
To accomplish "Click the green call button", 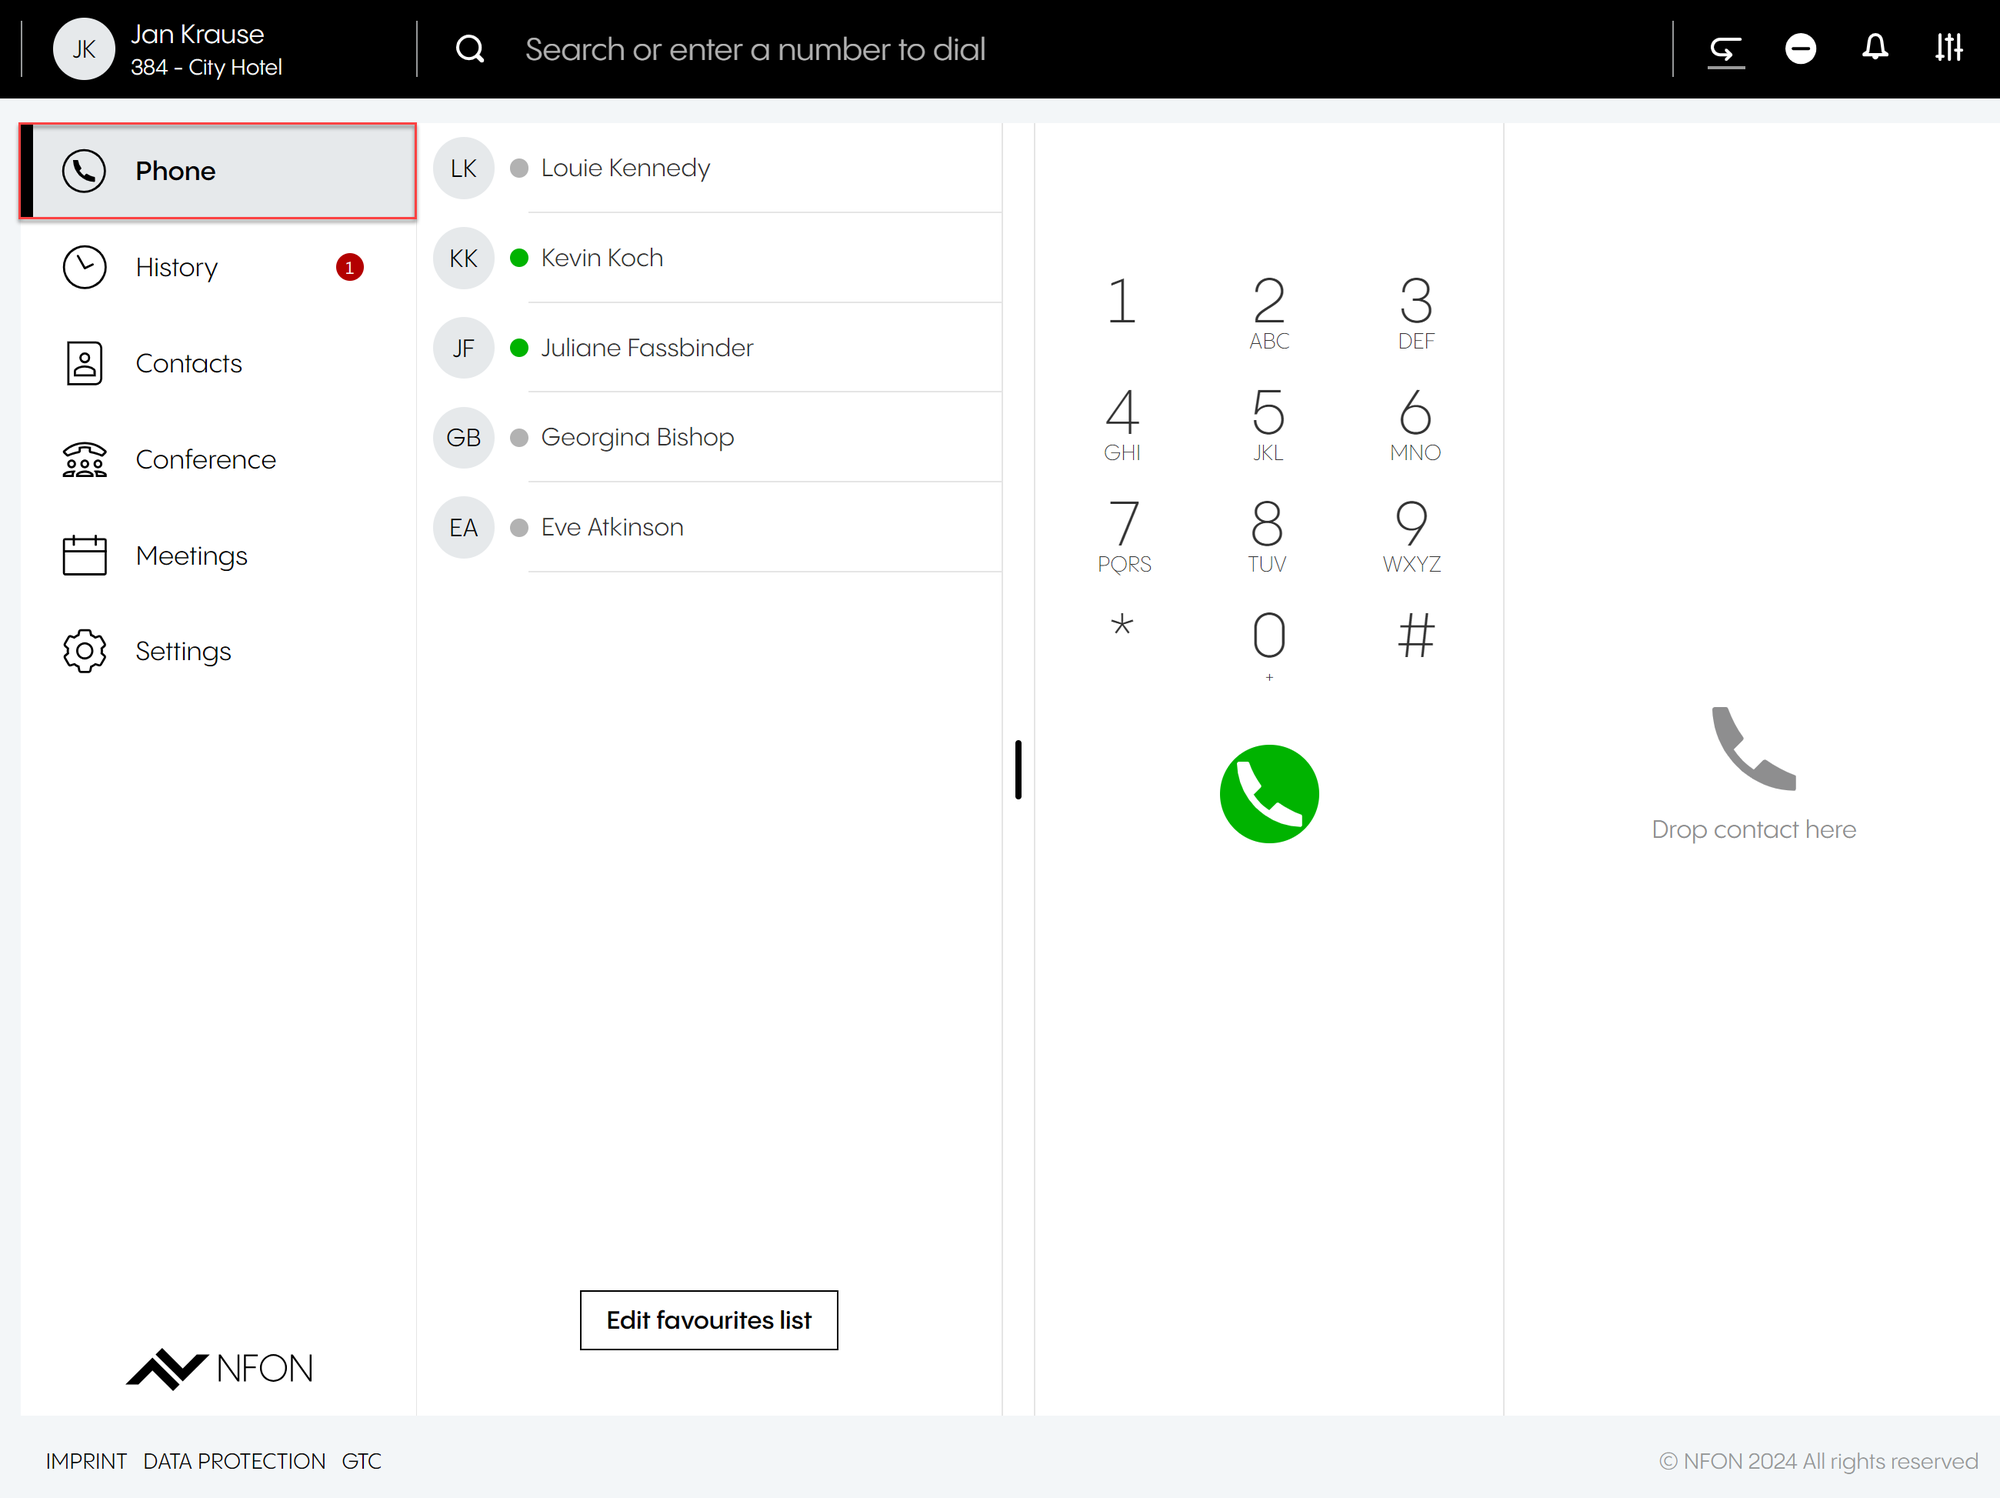I will (1269, 794).
